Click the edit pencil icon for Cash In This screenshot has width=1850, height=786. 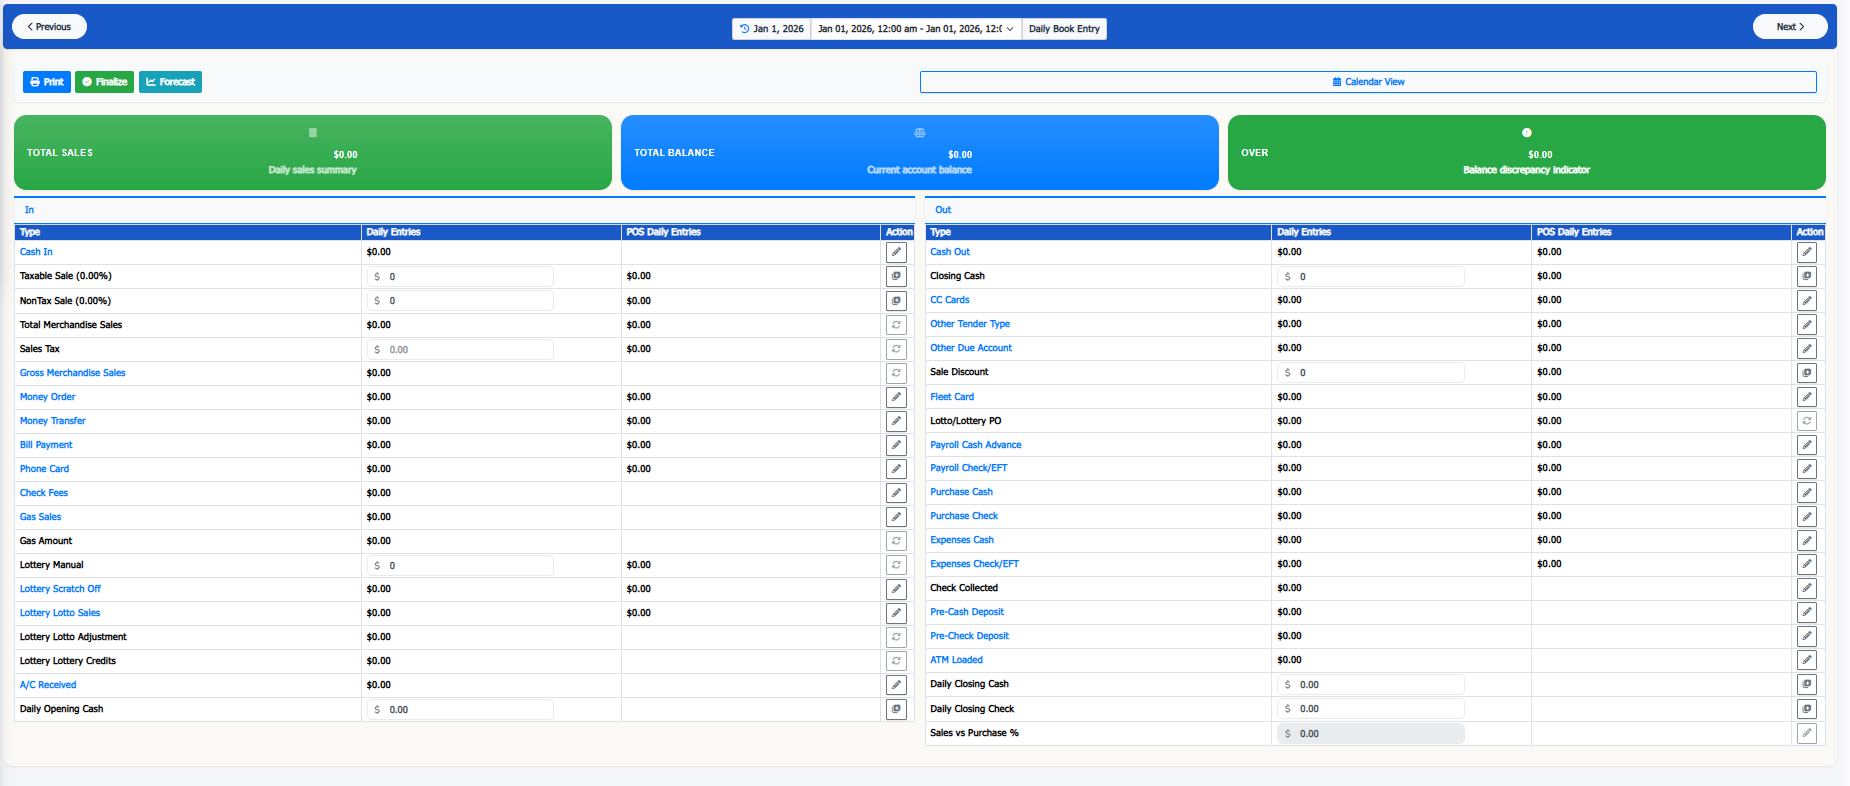pyautogui.click(x=896, y=253)
